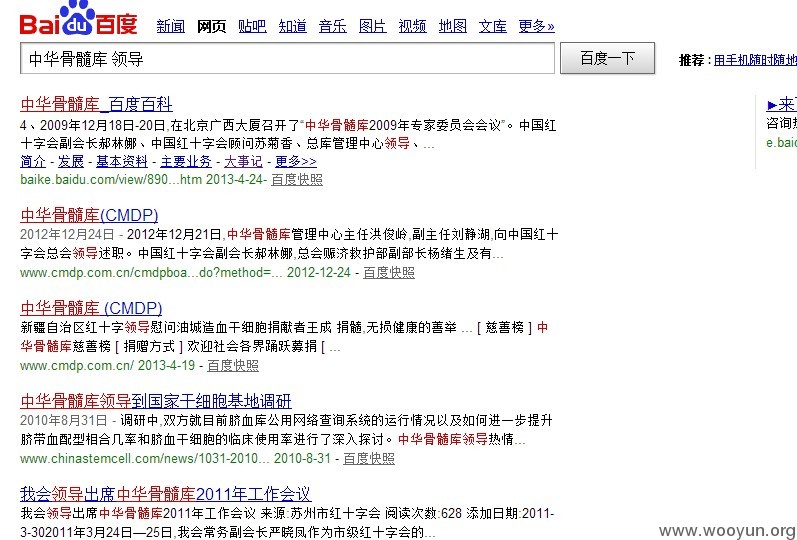Viewport: 797px width, 540px height.
Task: Select the 网页 tab
Action: pos(211,26)
